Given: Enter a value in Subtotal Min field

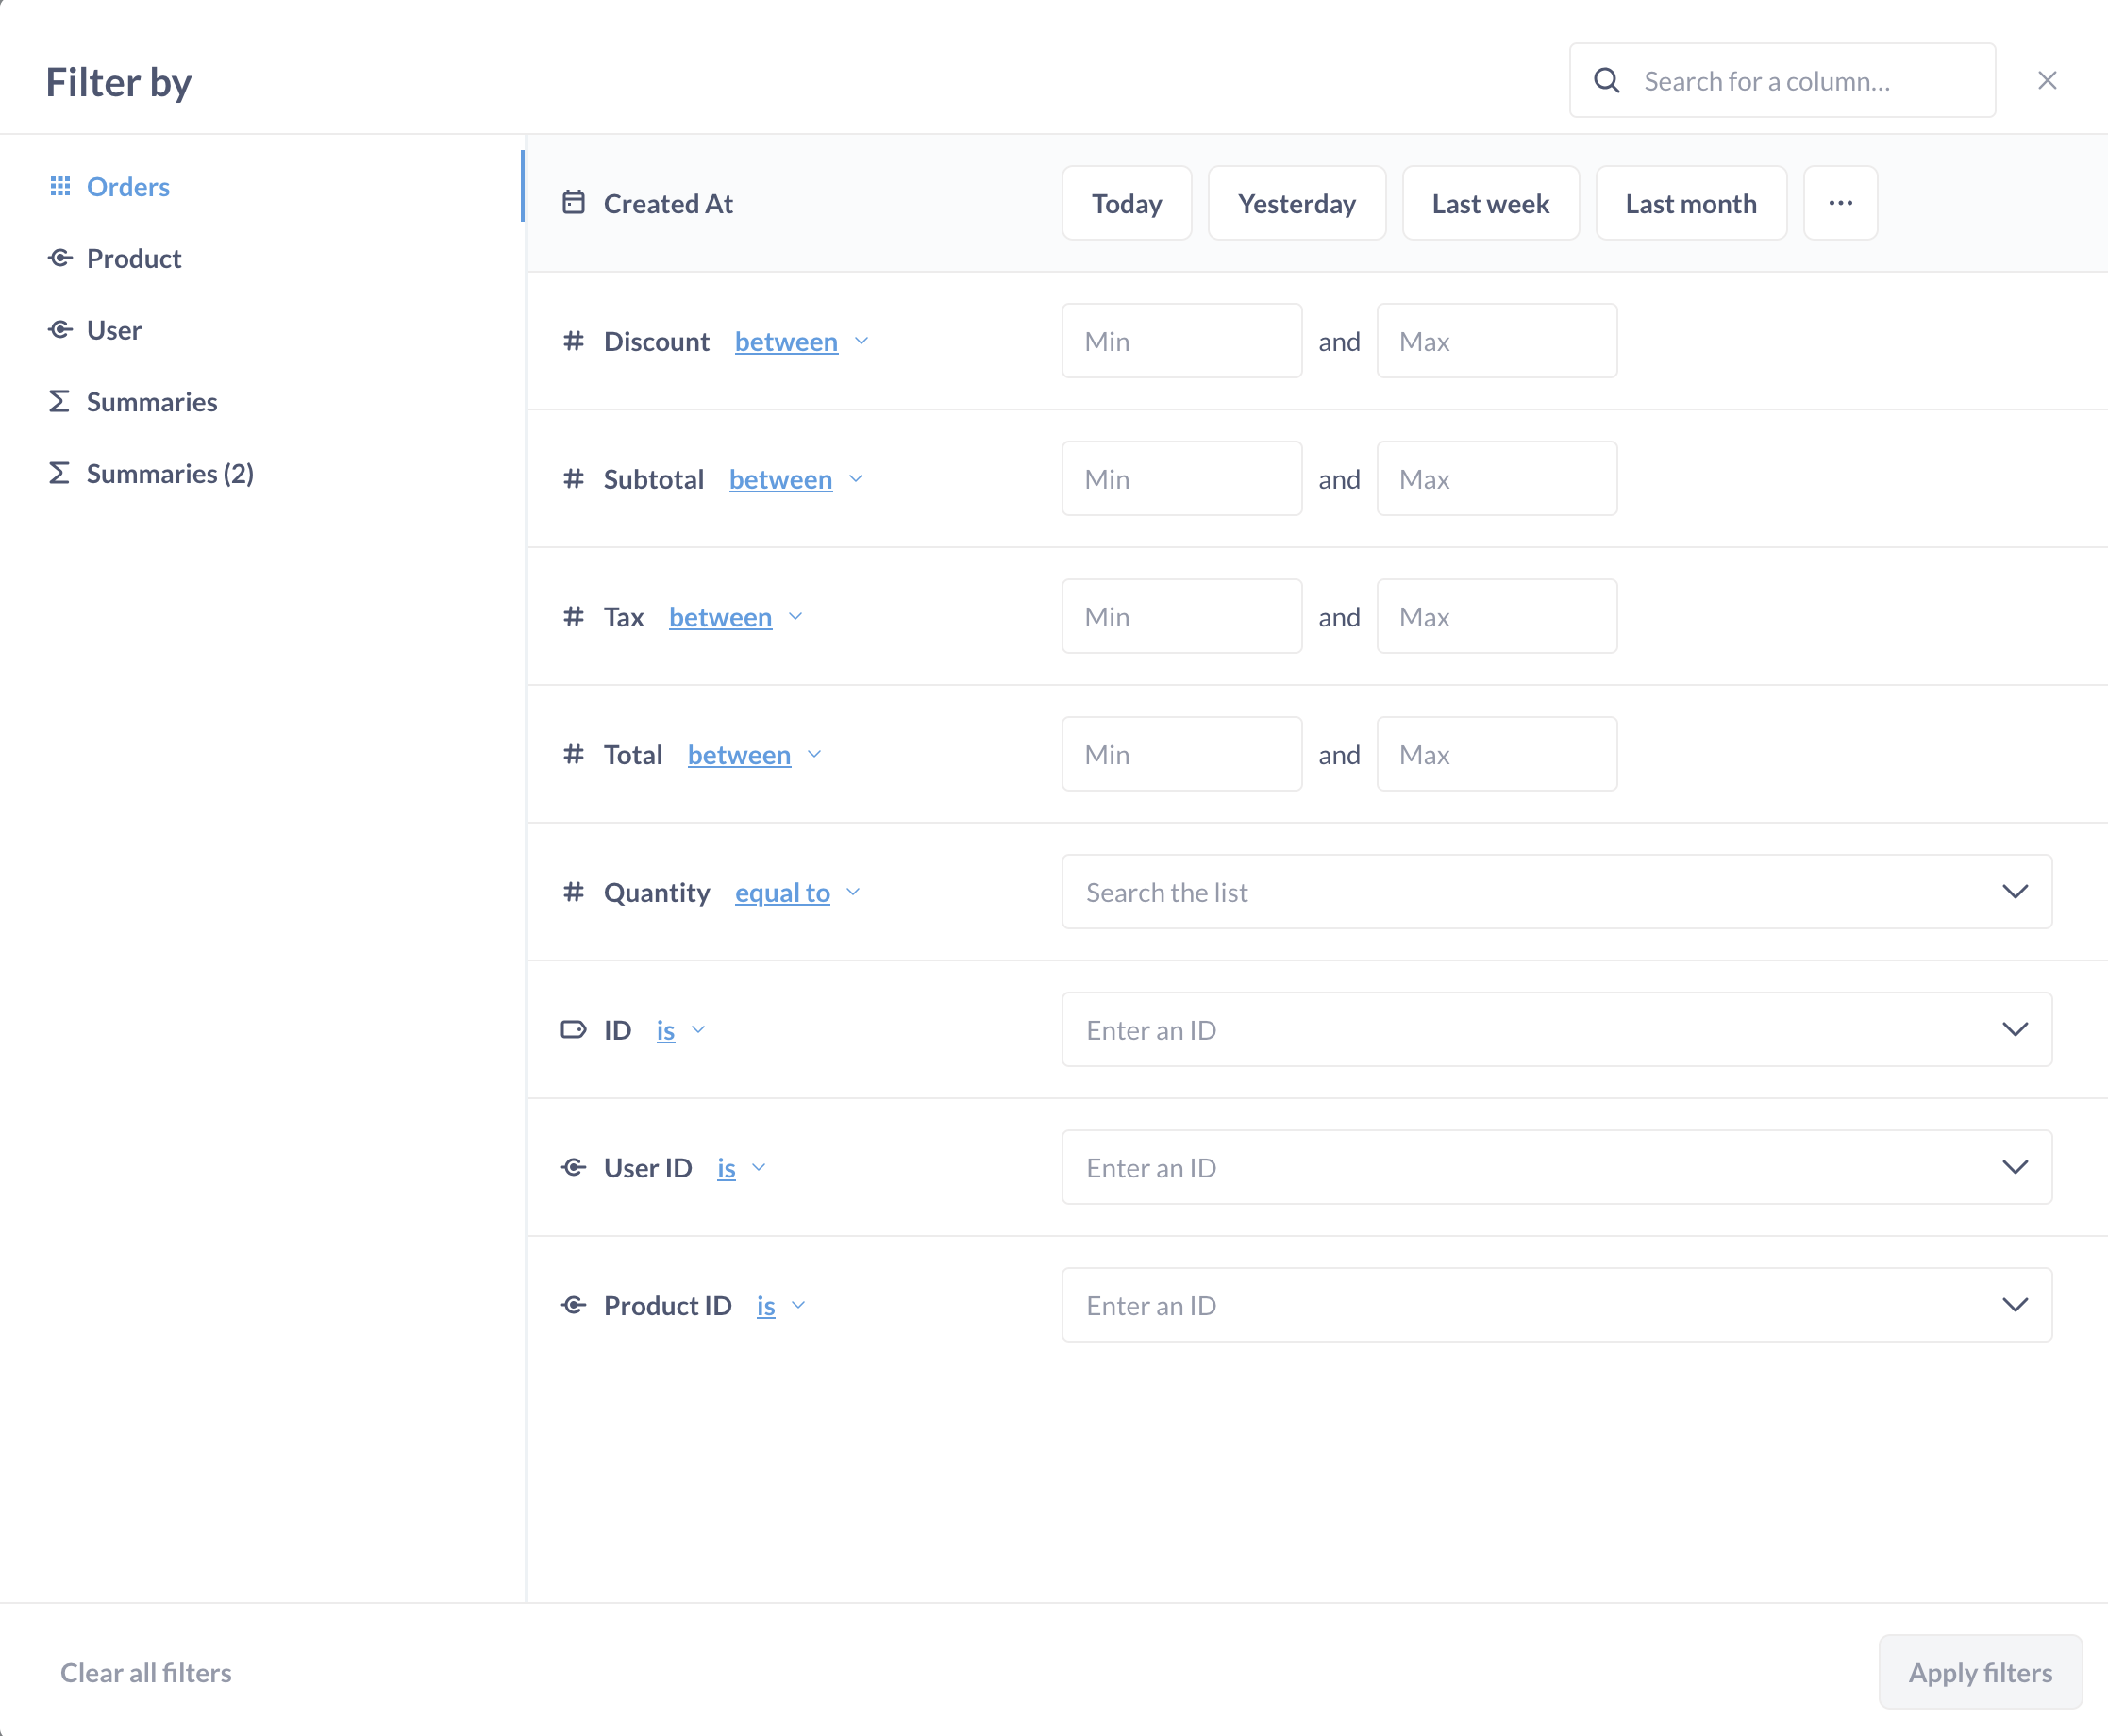Looking at the screenshot, I should click(x=1180, y=476).
